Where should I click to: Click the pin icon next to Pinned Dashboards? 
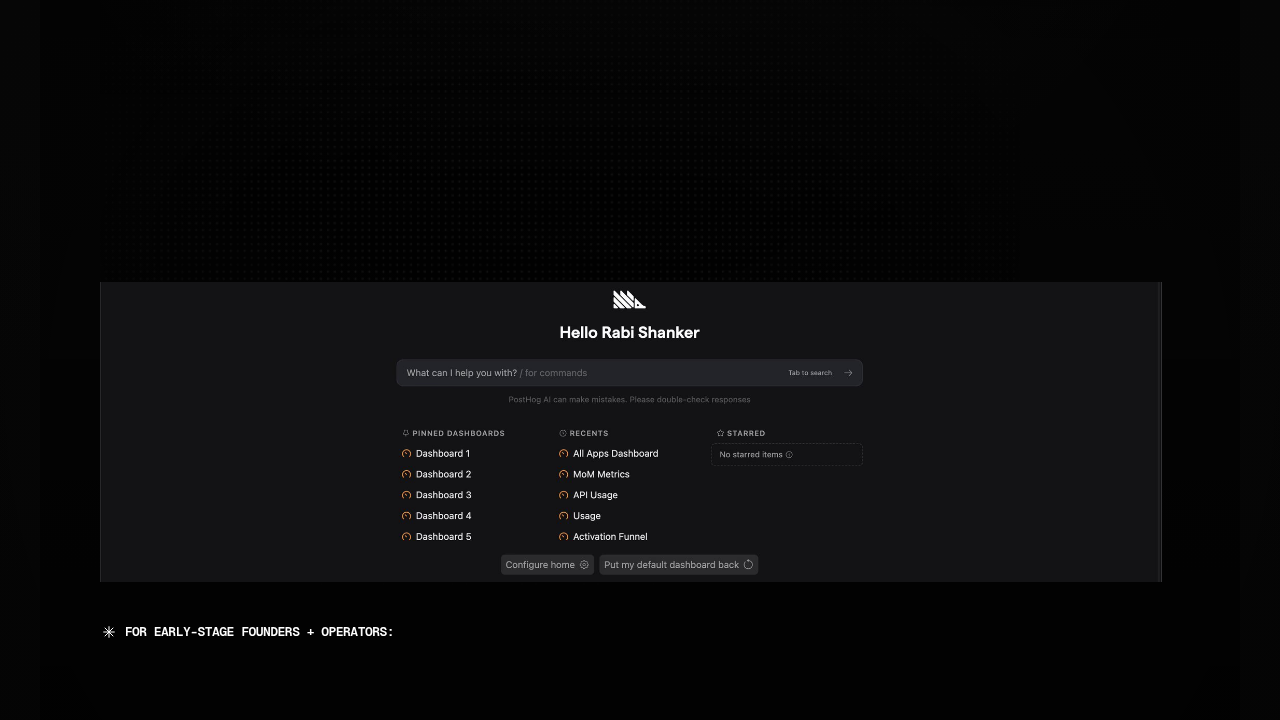coord(406,433)
